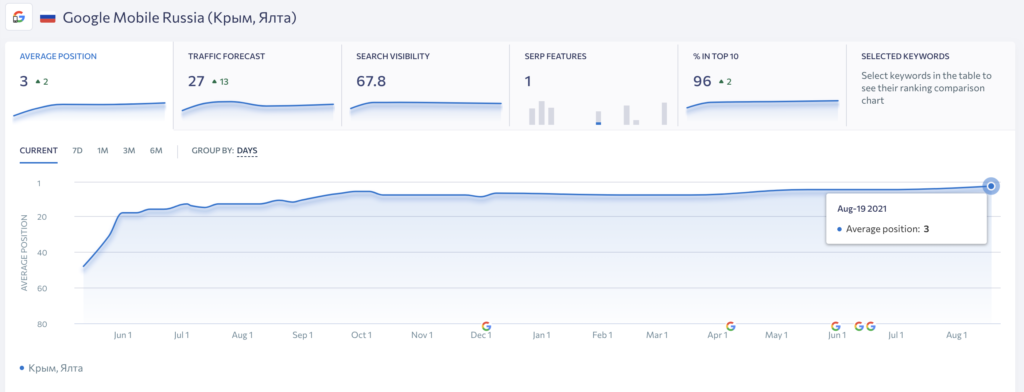Image resolution: width=1024 pixels, height=392 pixels.
Task: Click the top 10 percentage value 96
Action: 702,81
